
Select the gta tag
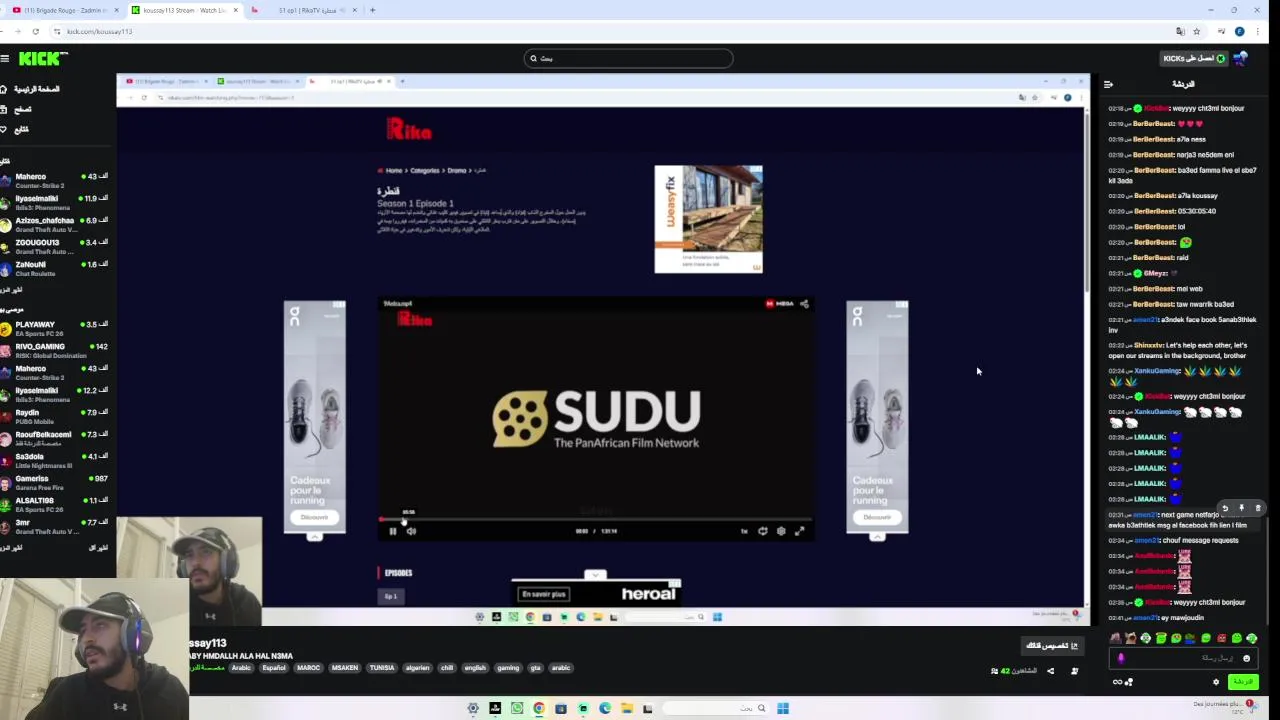tap(535, 668)
